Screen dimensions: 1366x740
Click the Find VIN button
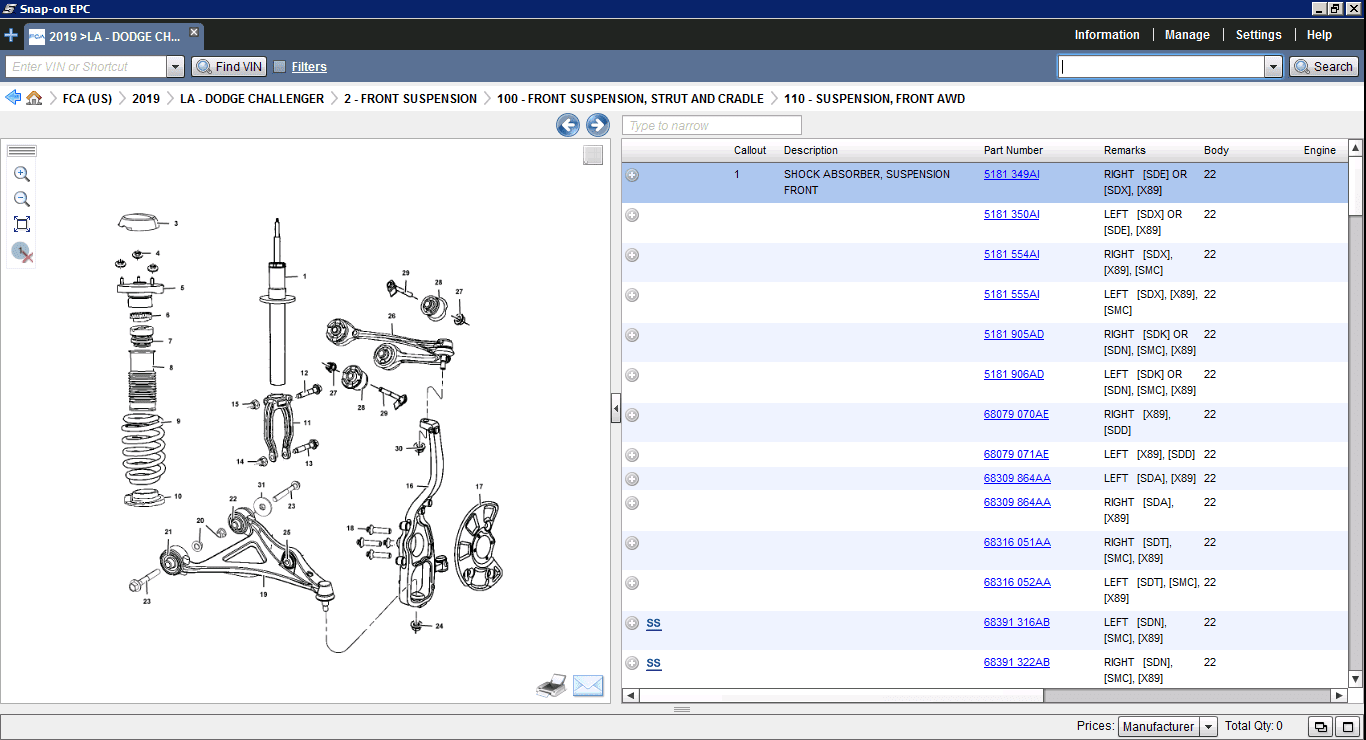(x=229, y=67)
